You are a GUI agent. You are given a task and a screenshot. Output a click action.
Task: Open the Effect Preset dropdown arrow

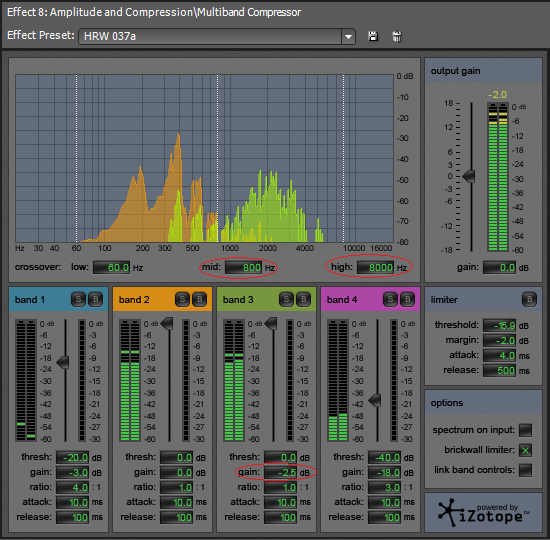click(x=348, y=36)
